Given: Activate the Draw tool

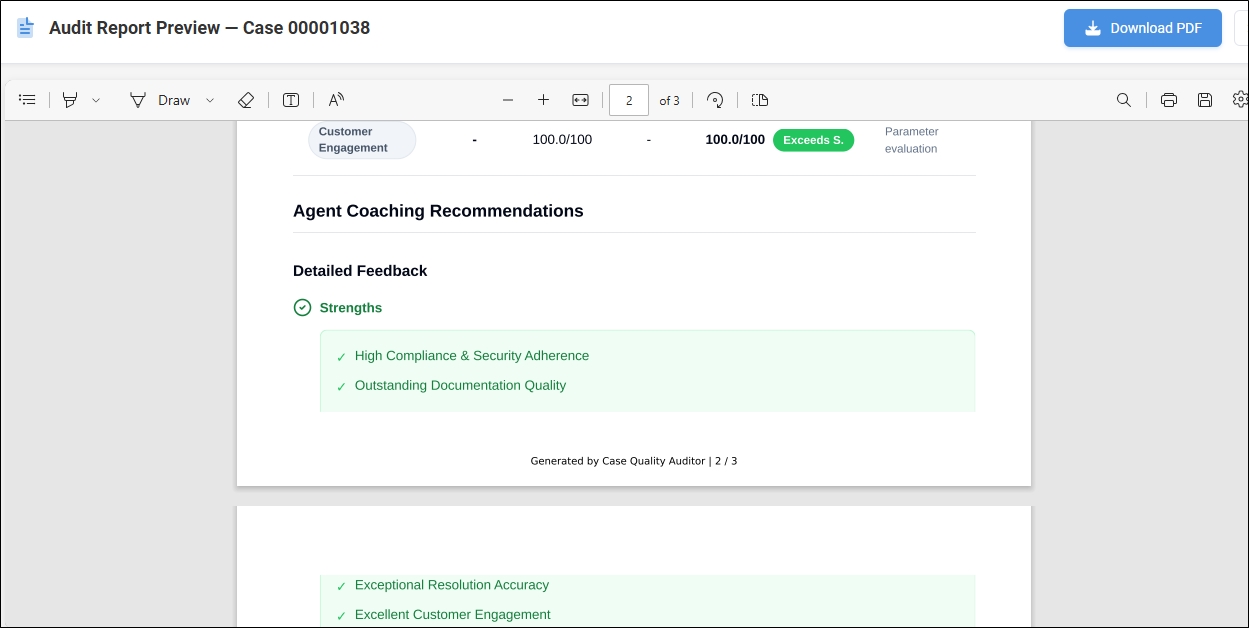Looking at the screenshot, I should [160, 100].
